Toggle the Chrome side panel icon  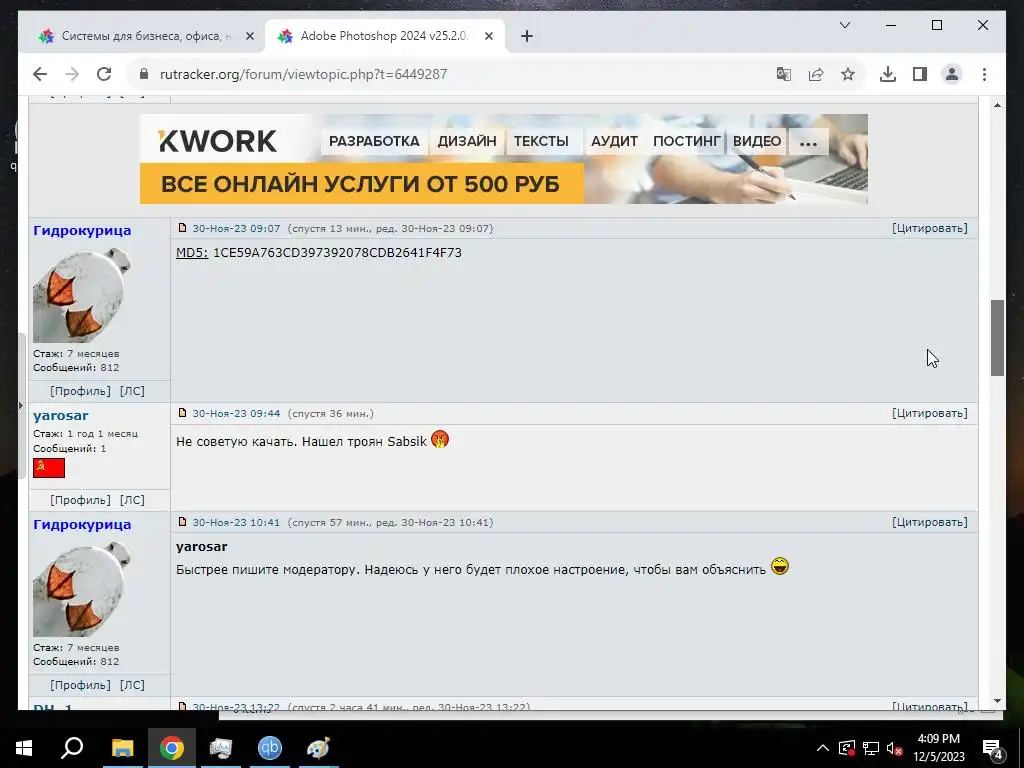coord(920,74)
